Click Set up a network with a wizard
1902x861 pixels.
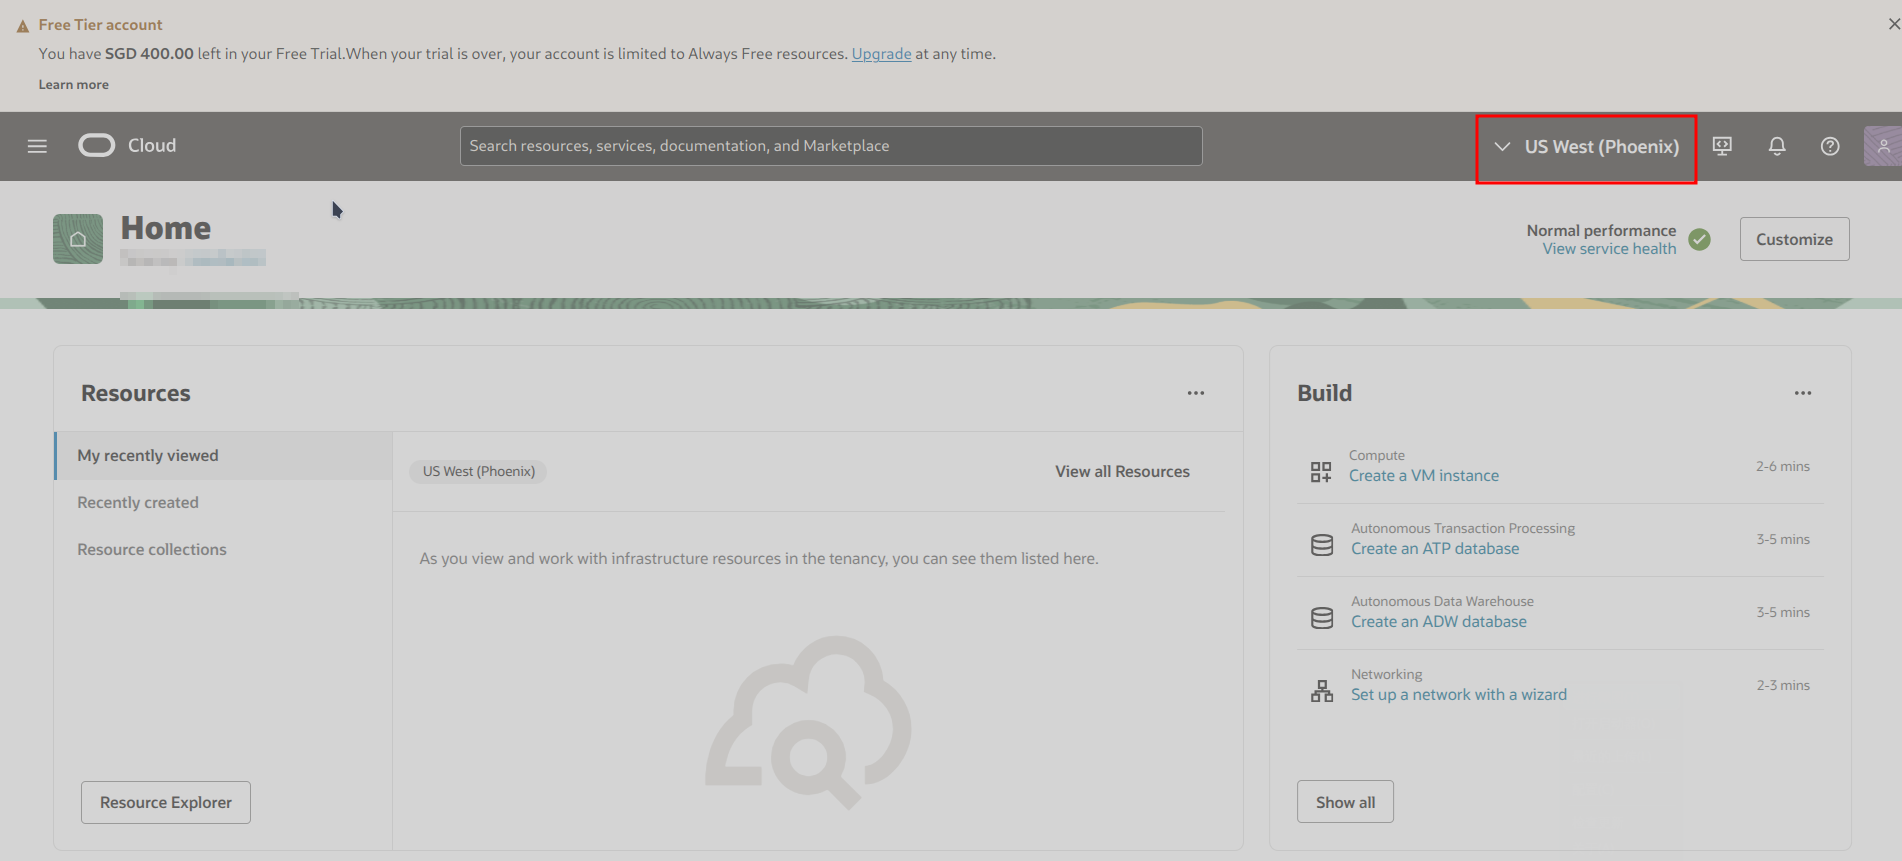[1459, 695]
